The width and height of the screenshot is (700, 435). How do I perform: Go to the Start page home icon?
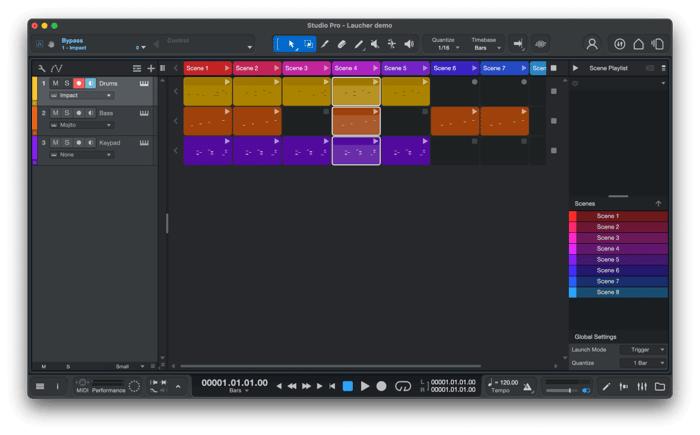click(x=639, y=44)
